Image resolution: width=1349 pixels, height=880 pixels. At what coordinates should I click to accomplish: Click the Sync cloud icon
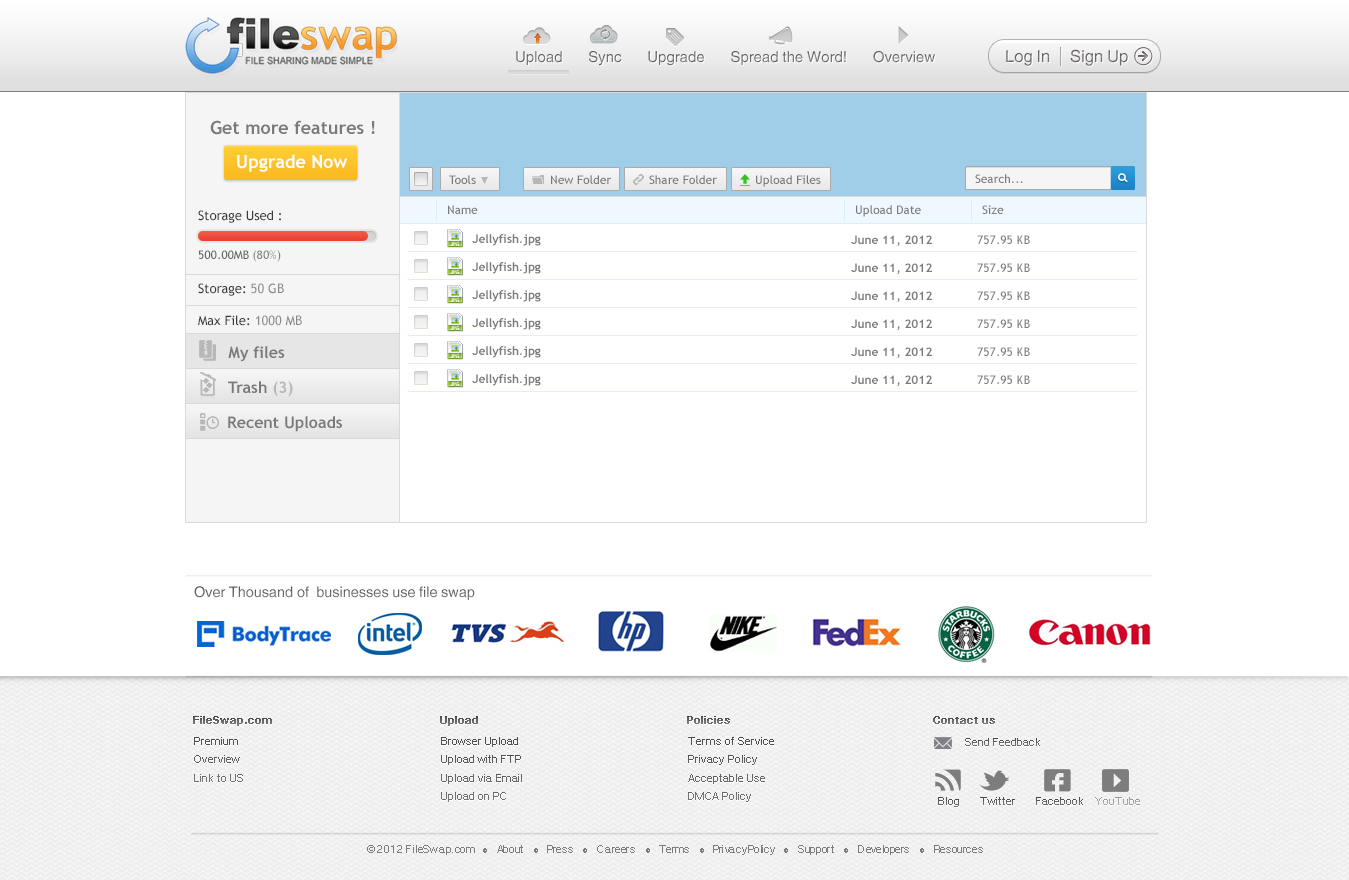tap(604, 35)
